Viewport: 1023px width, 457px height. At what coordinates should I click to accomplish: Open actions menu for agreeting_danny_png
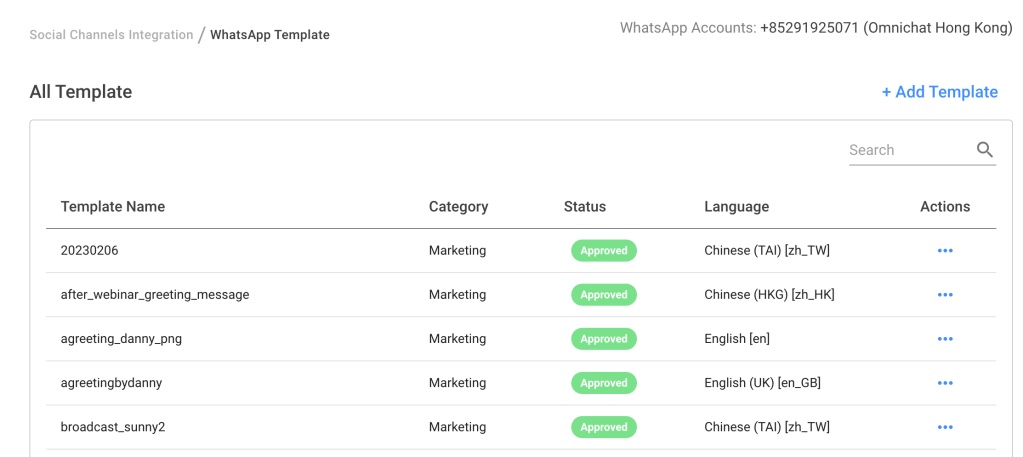pyautogui.click(x=945, y=339)
